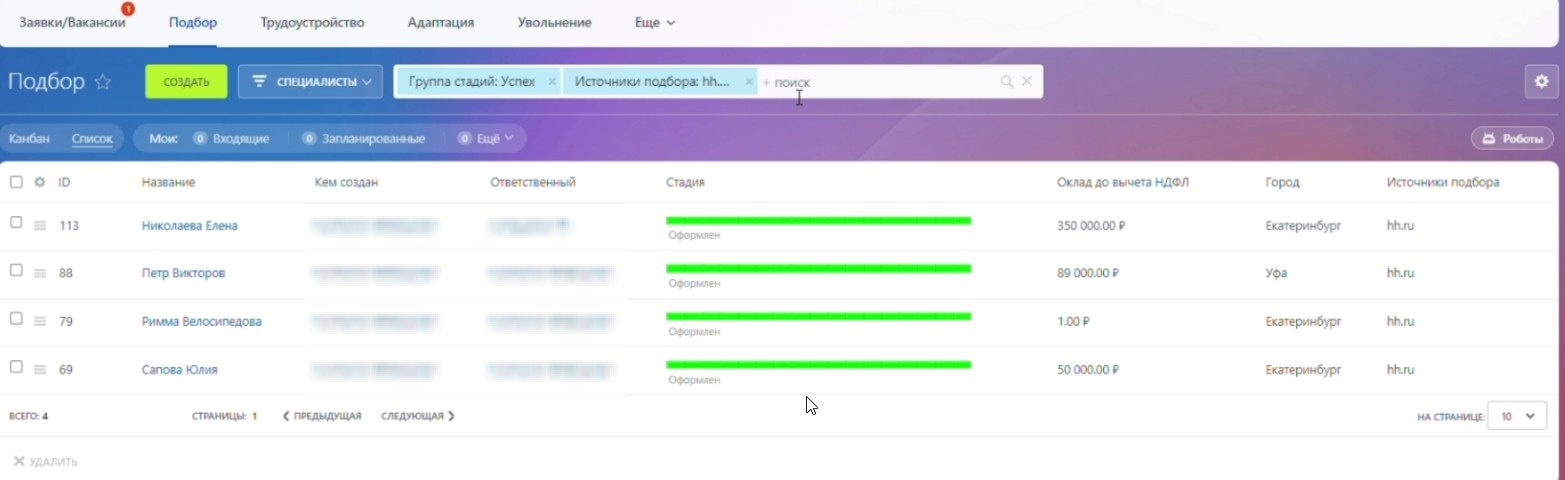Click the list column settings gear icon
Screen dimensions: 1565x480
pyautogui.click(x=40, y=182)
